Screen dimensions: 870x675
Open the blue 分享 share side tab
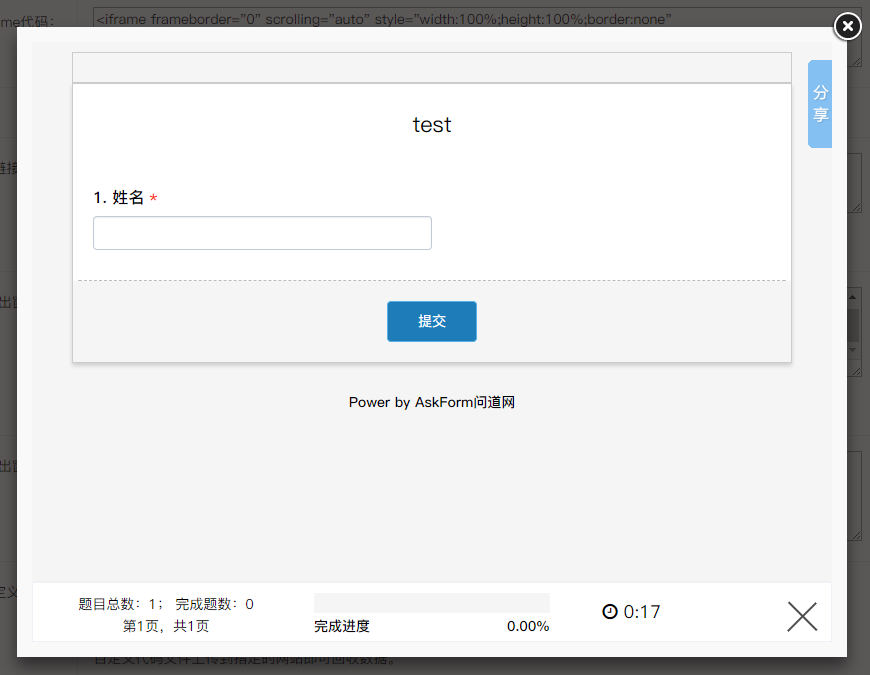coord(820,104)
